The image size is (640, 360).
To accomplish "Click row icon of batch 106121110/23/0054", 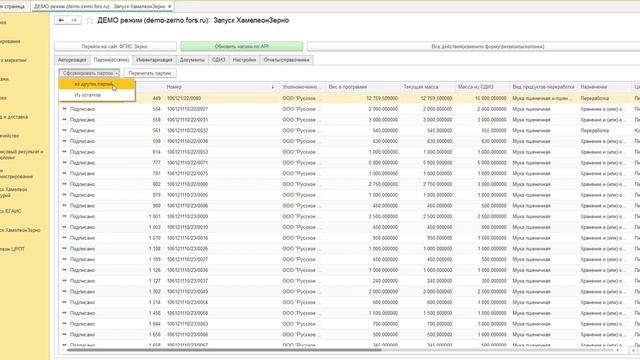I will [x=64, y=302].
